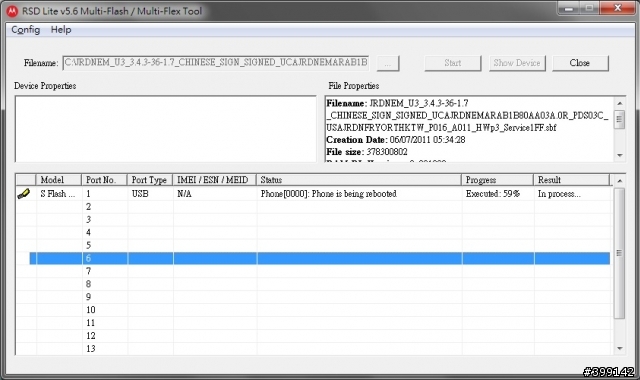
Task: Click the Progress column header
Action: [498, 180]
